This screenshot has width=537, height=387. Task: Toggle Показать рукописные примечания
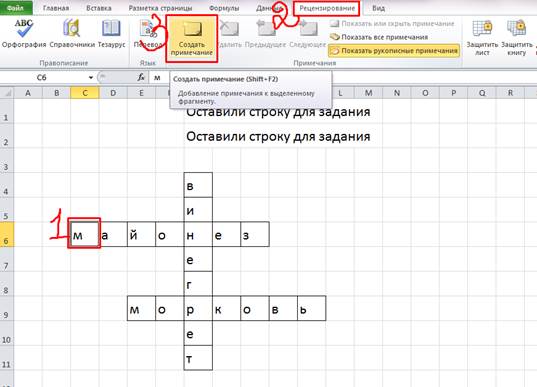[394, 51]
